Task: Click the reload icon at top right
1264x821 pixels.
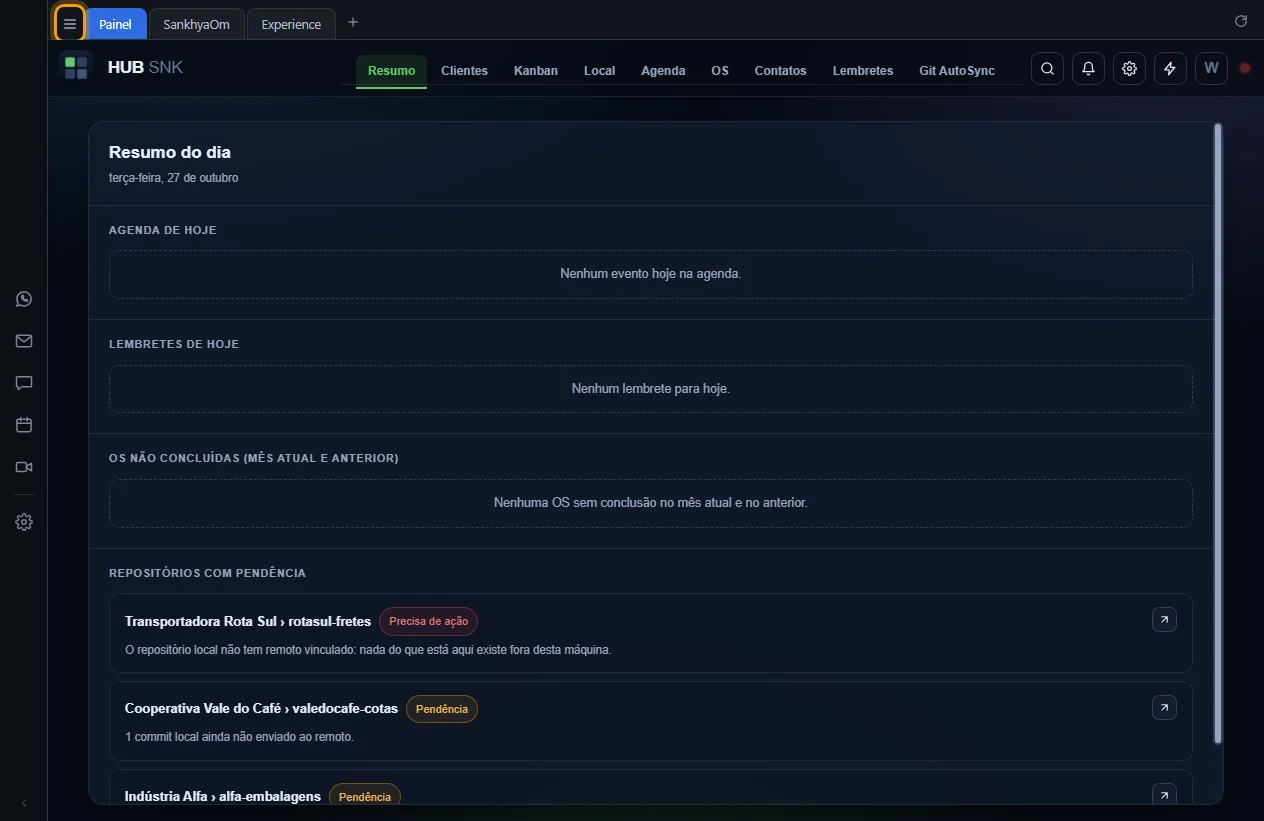Action: [x=1241, y=21]
